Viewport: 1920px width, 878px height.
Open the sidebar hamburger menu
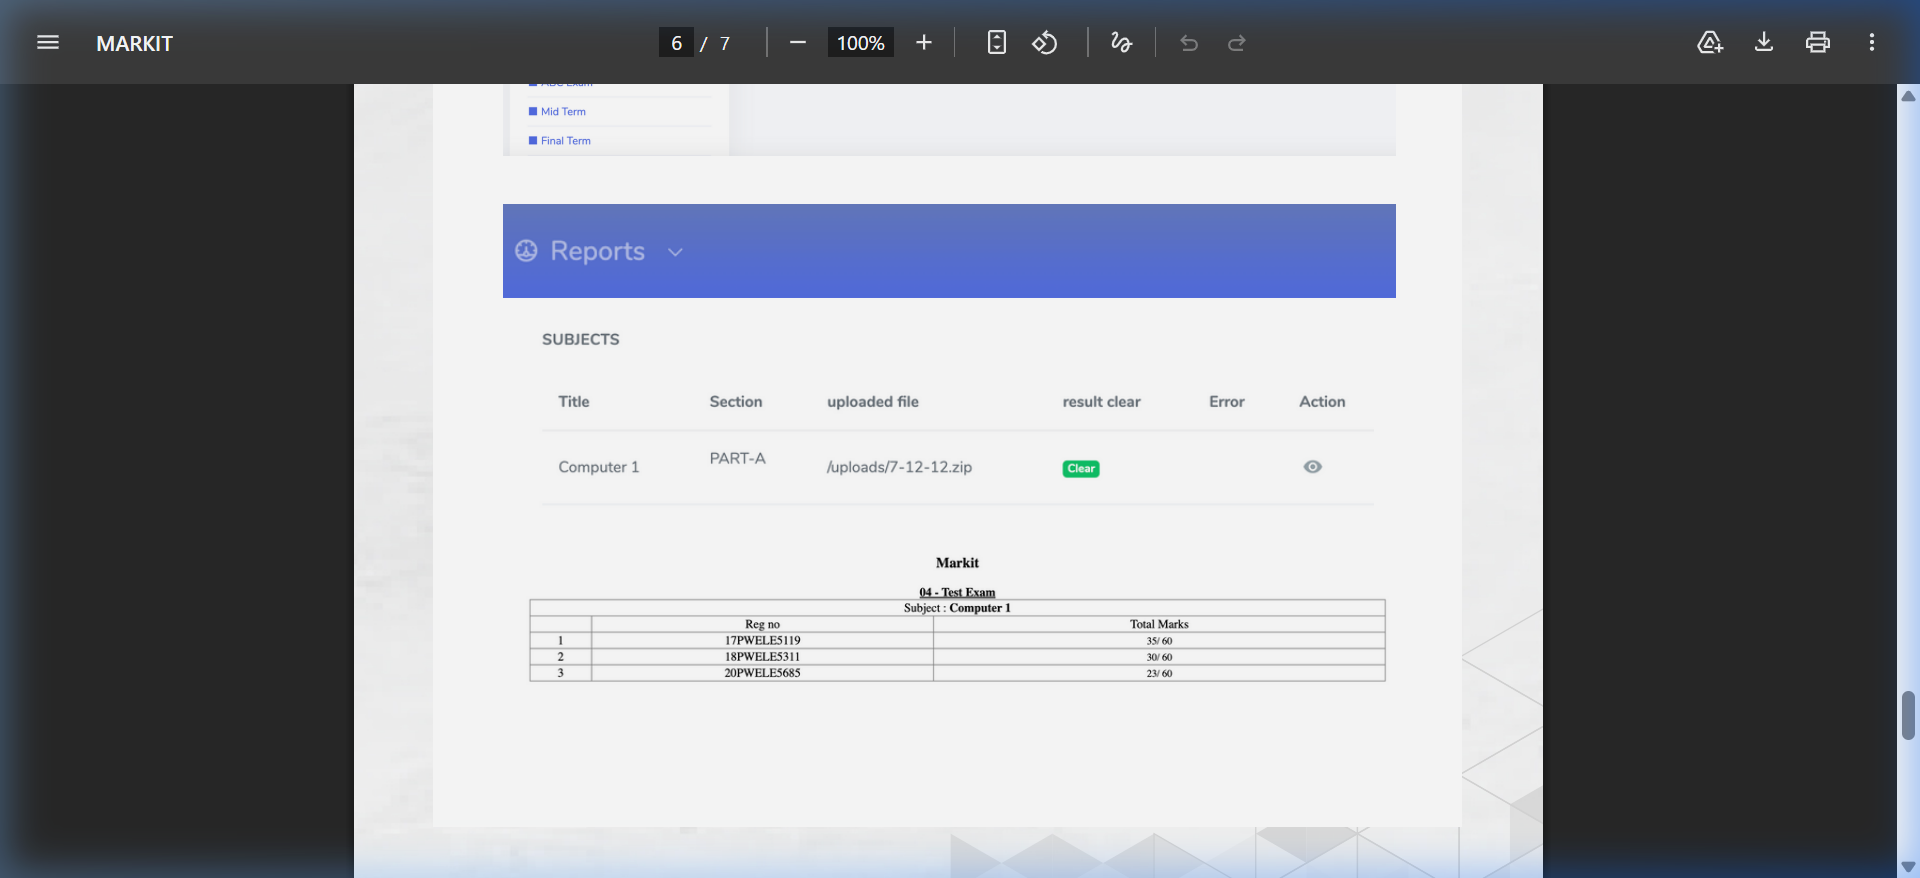pyautogui.click(x=48, y=42)
